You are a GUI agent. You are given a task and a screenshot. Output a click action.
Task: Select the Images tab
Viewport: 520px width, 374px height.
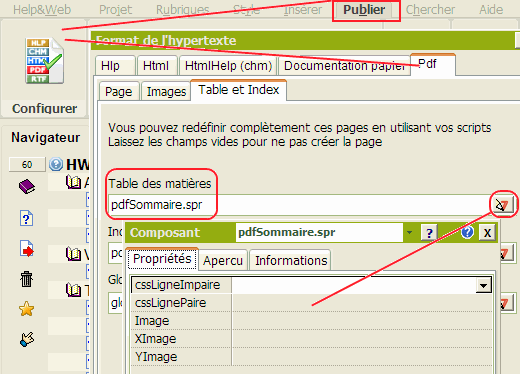point(166,91)
